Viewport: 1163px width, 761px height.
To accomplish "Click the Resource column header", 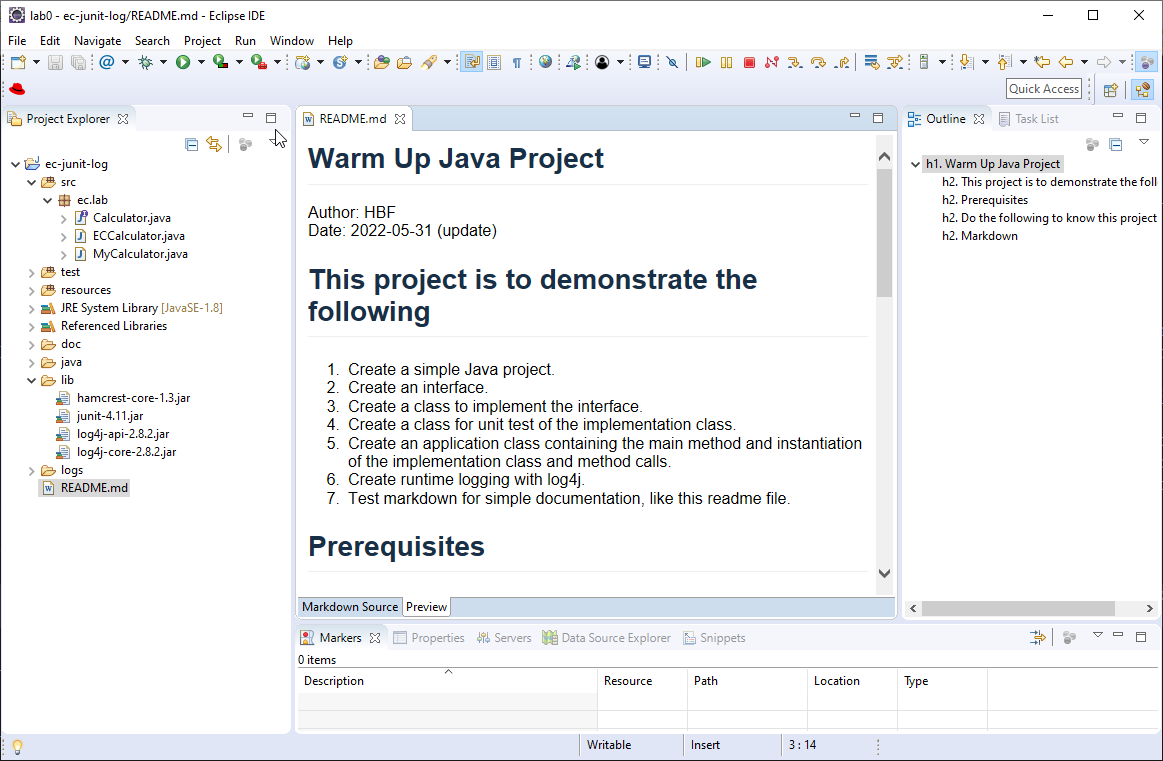I will (x=642, y=681).
